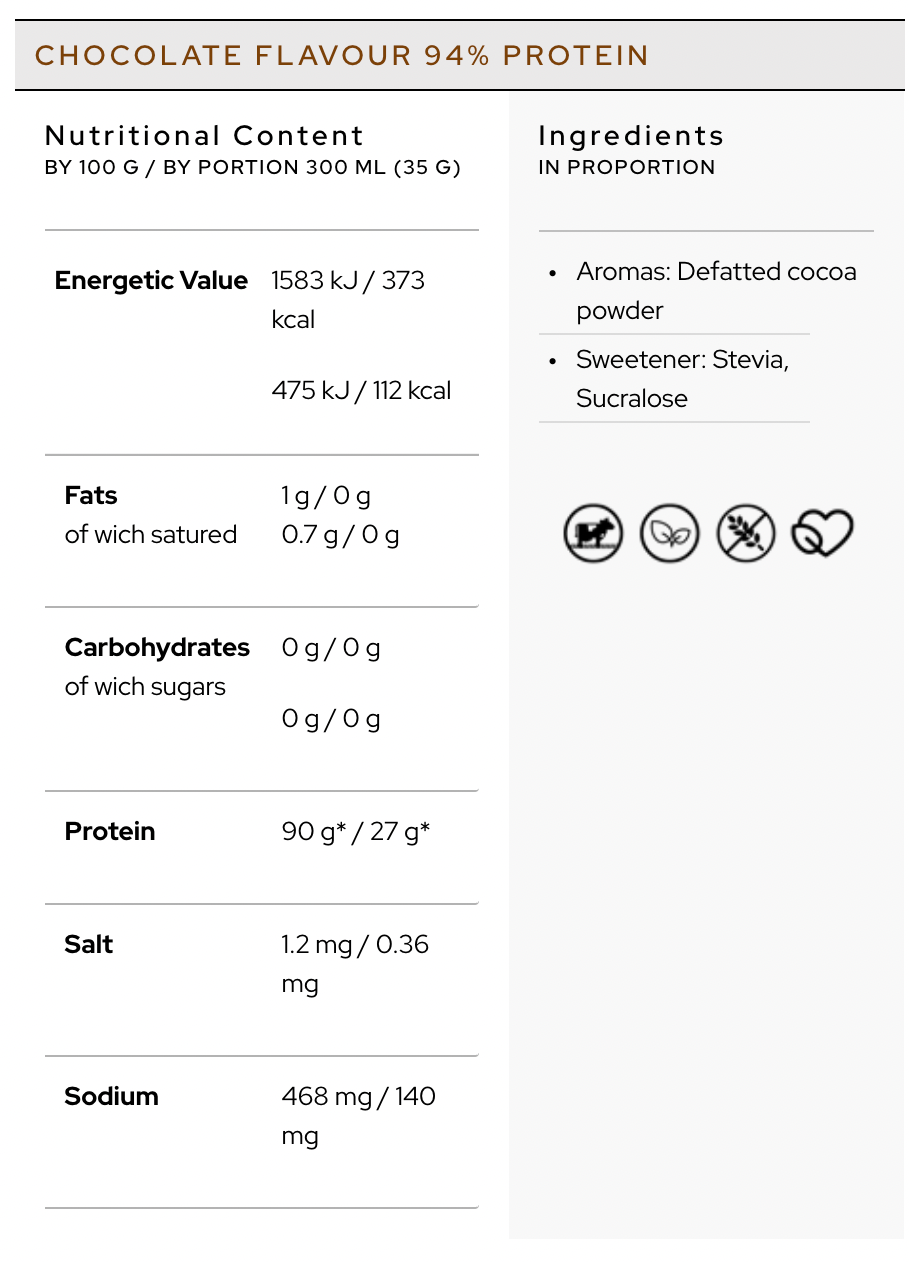Click the 90 g* / 27 g* protein value

click(x=356, y=832)
